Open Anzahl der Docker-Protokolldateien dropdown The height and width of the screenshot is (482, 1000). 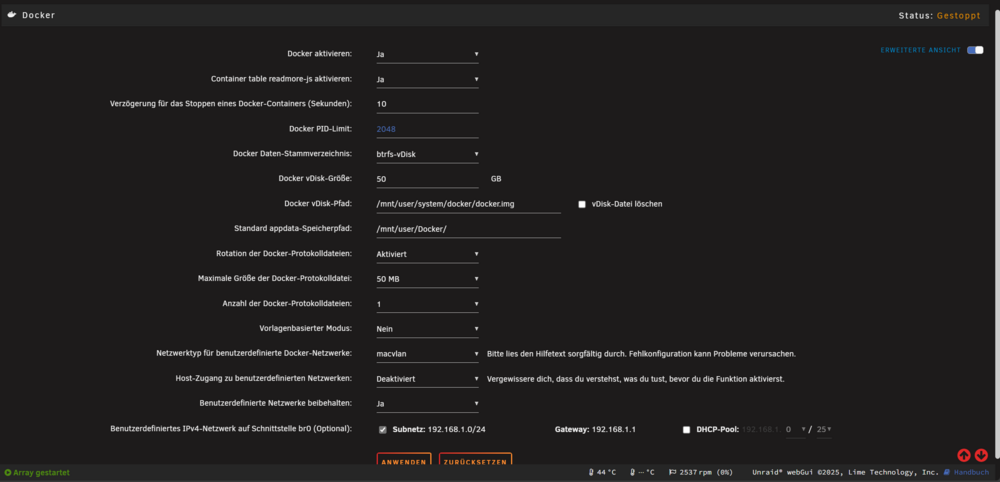point(427,303)
